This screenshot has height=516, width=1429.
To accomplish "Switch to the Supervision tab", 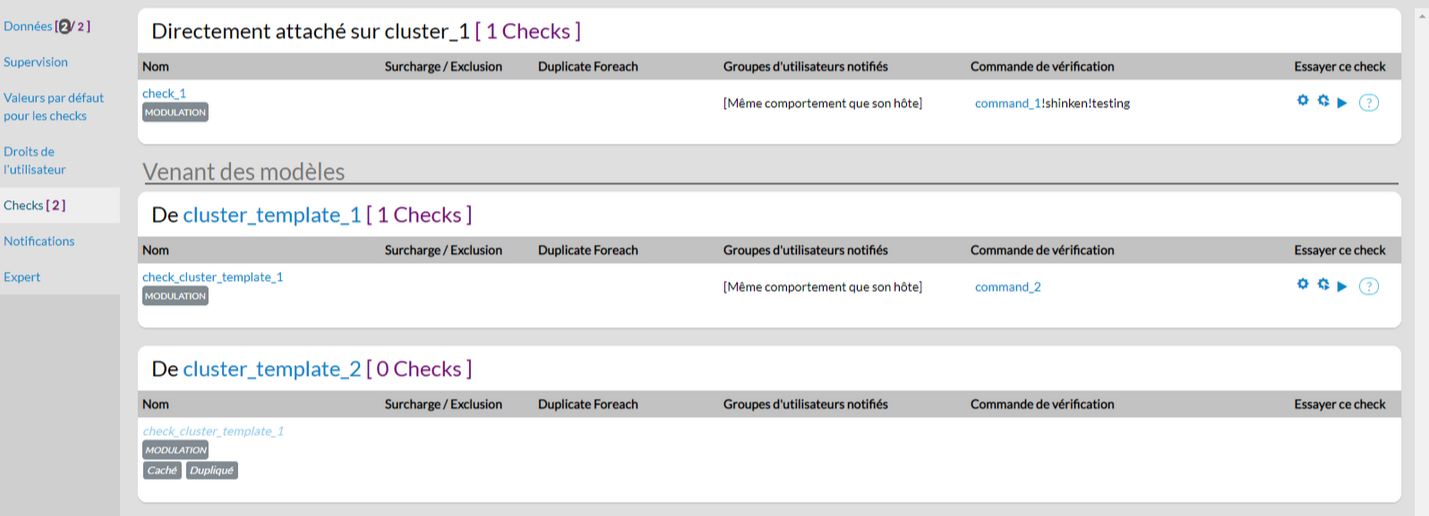I will coord(36,62).
